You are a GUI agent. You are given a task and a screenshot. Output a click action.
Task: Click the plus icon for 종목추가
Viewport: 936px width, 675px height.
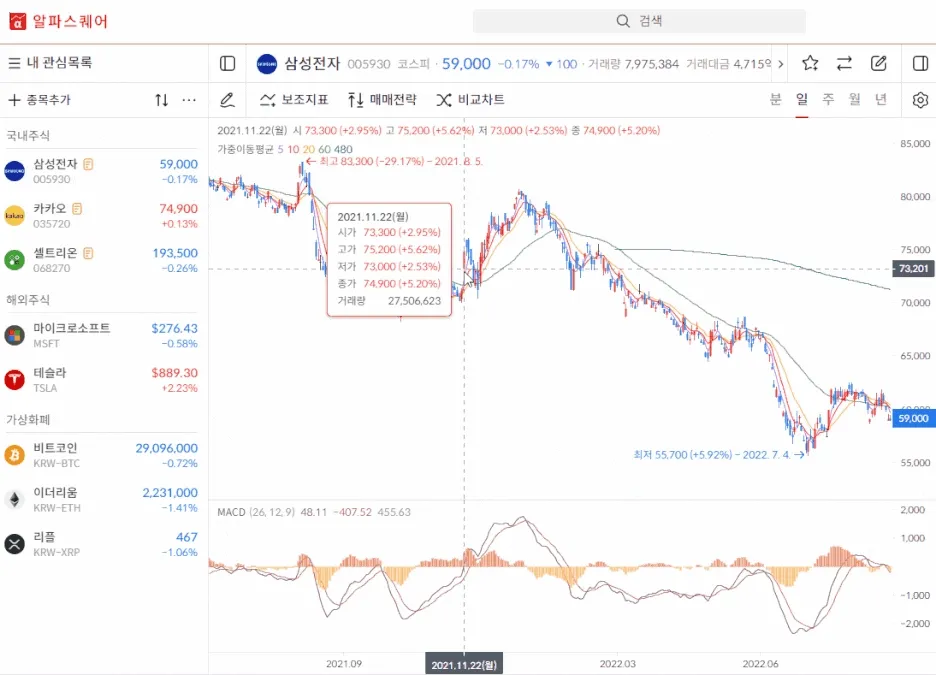pyautogui.click(x=14, y=100)
